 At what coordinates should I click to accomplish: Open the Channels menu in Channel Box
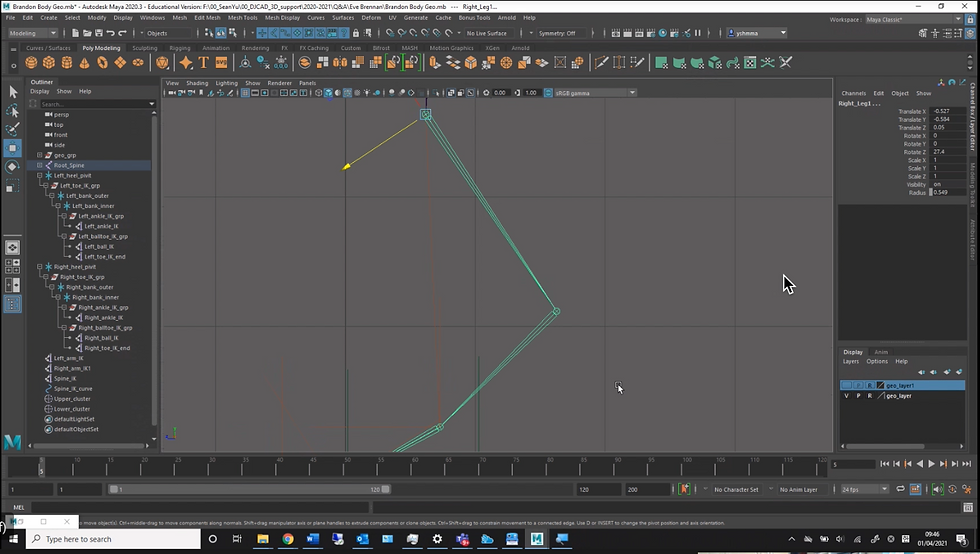[853, 93]
